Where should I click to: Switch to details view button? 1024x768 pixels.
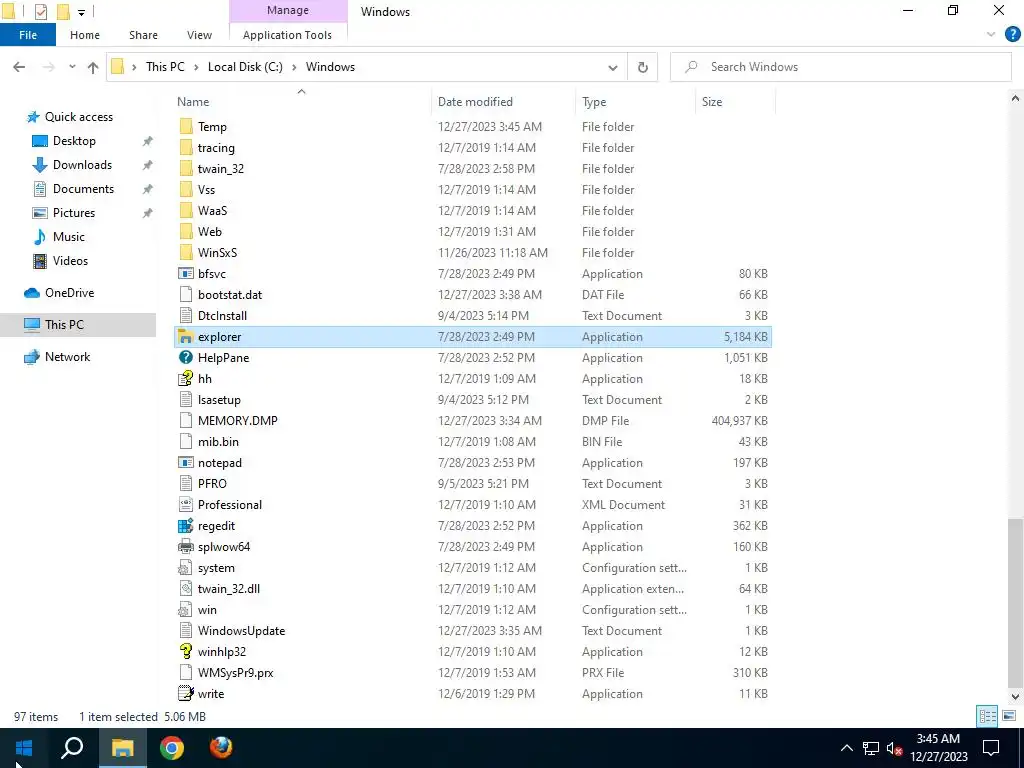pos(987,716)
